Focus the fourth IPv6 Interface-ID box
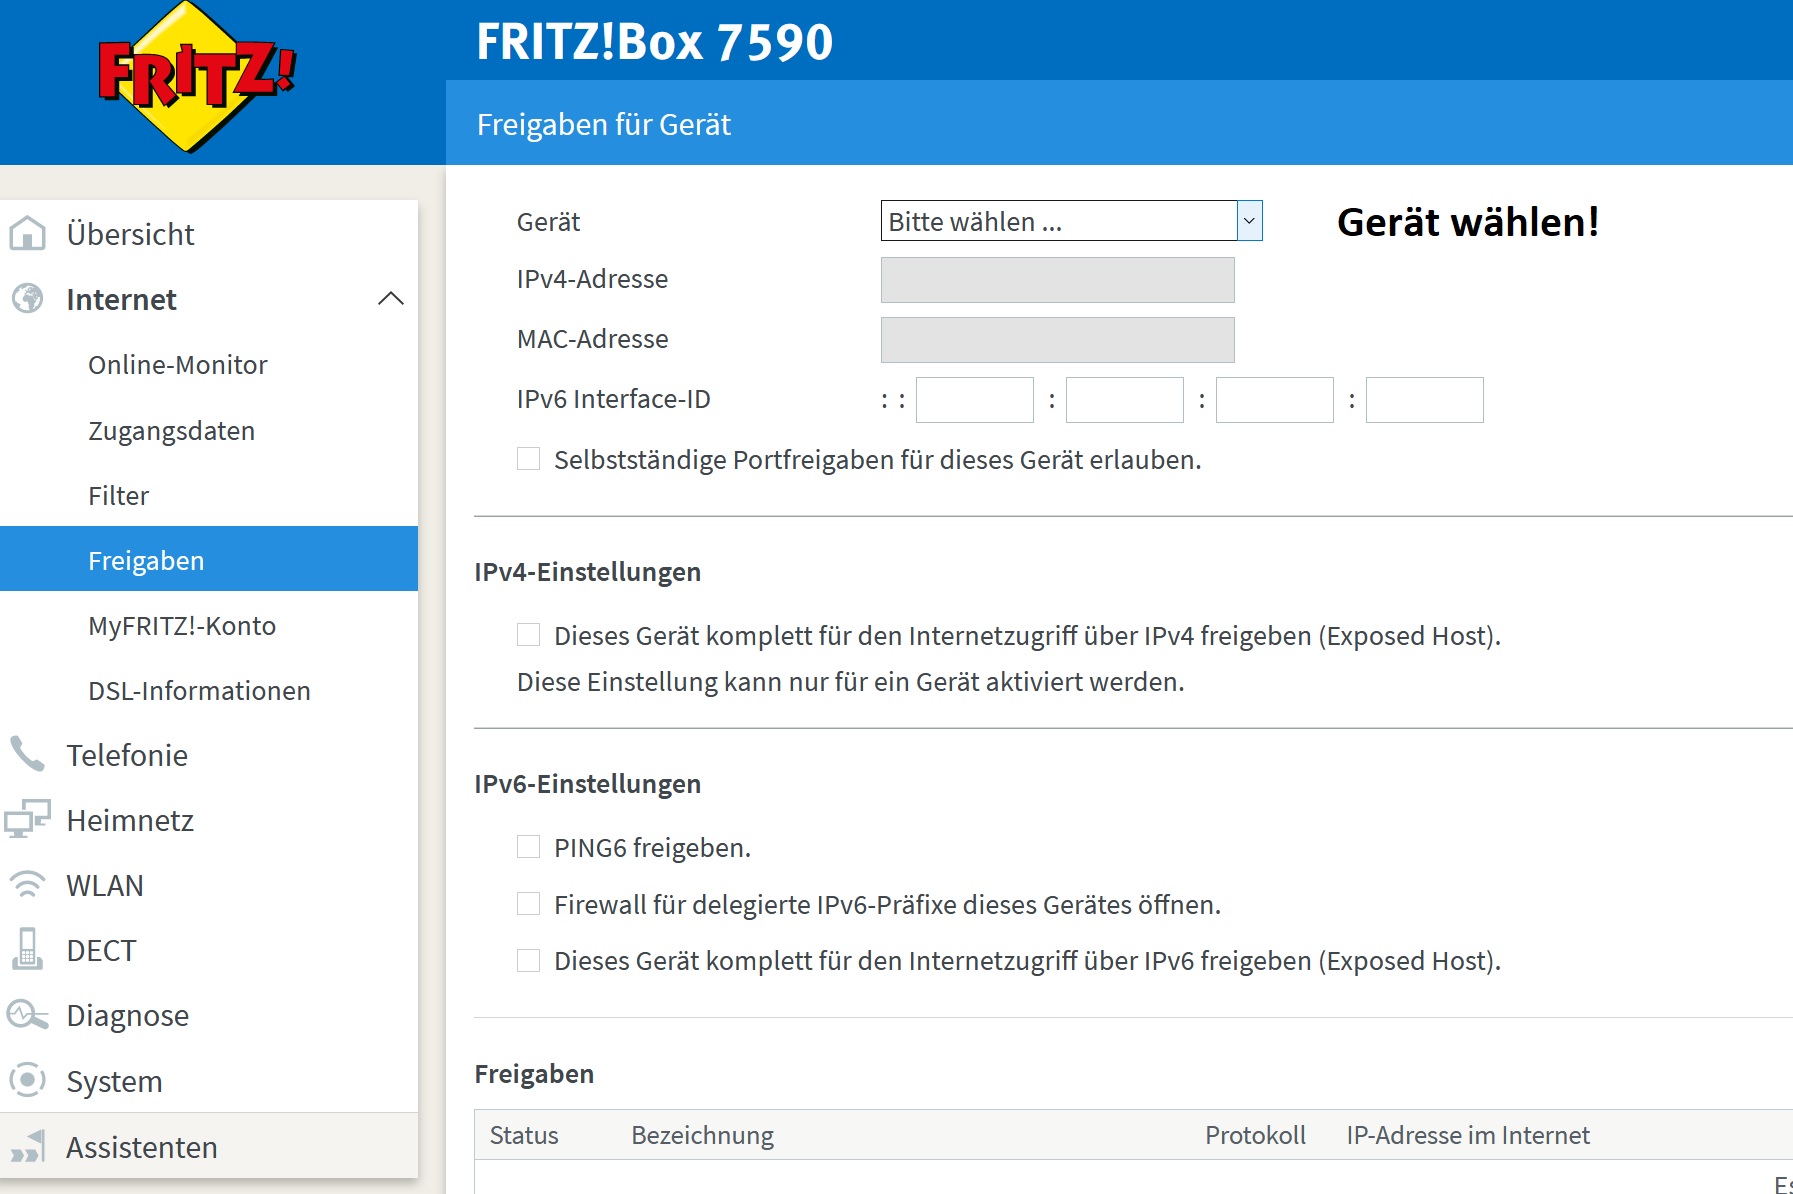 (1424, 400)
